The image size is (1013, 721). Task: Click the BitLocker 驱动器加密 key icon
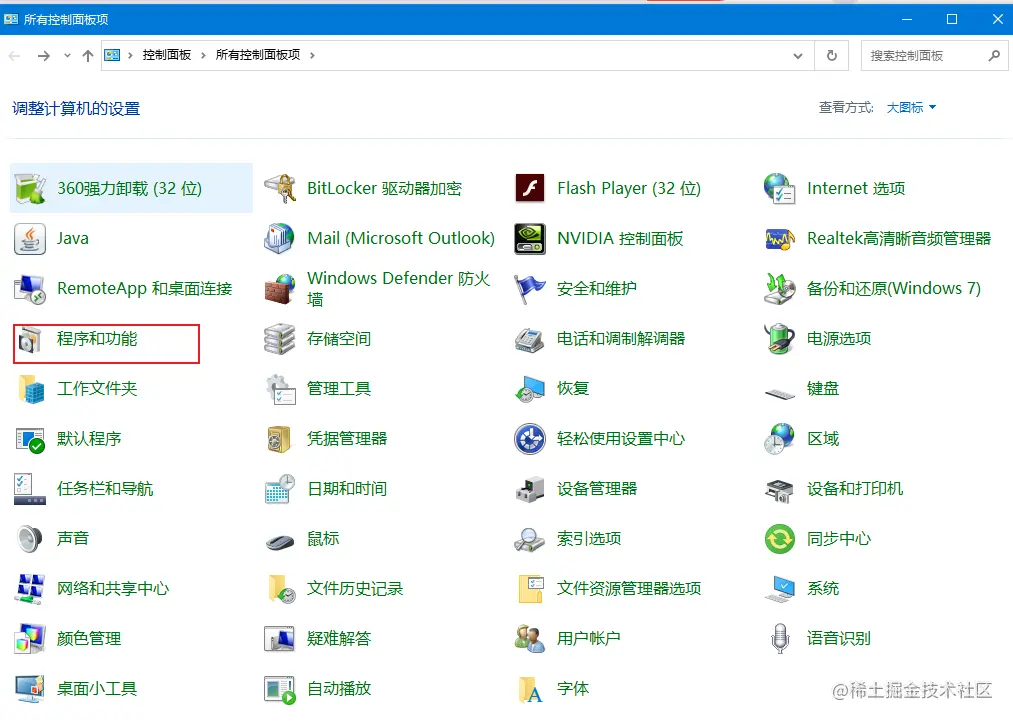tap(280, 189)
